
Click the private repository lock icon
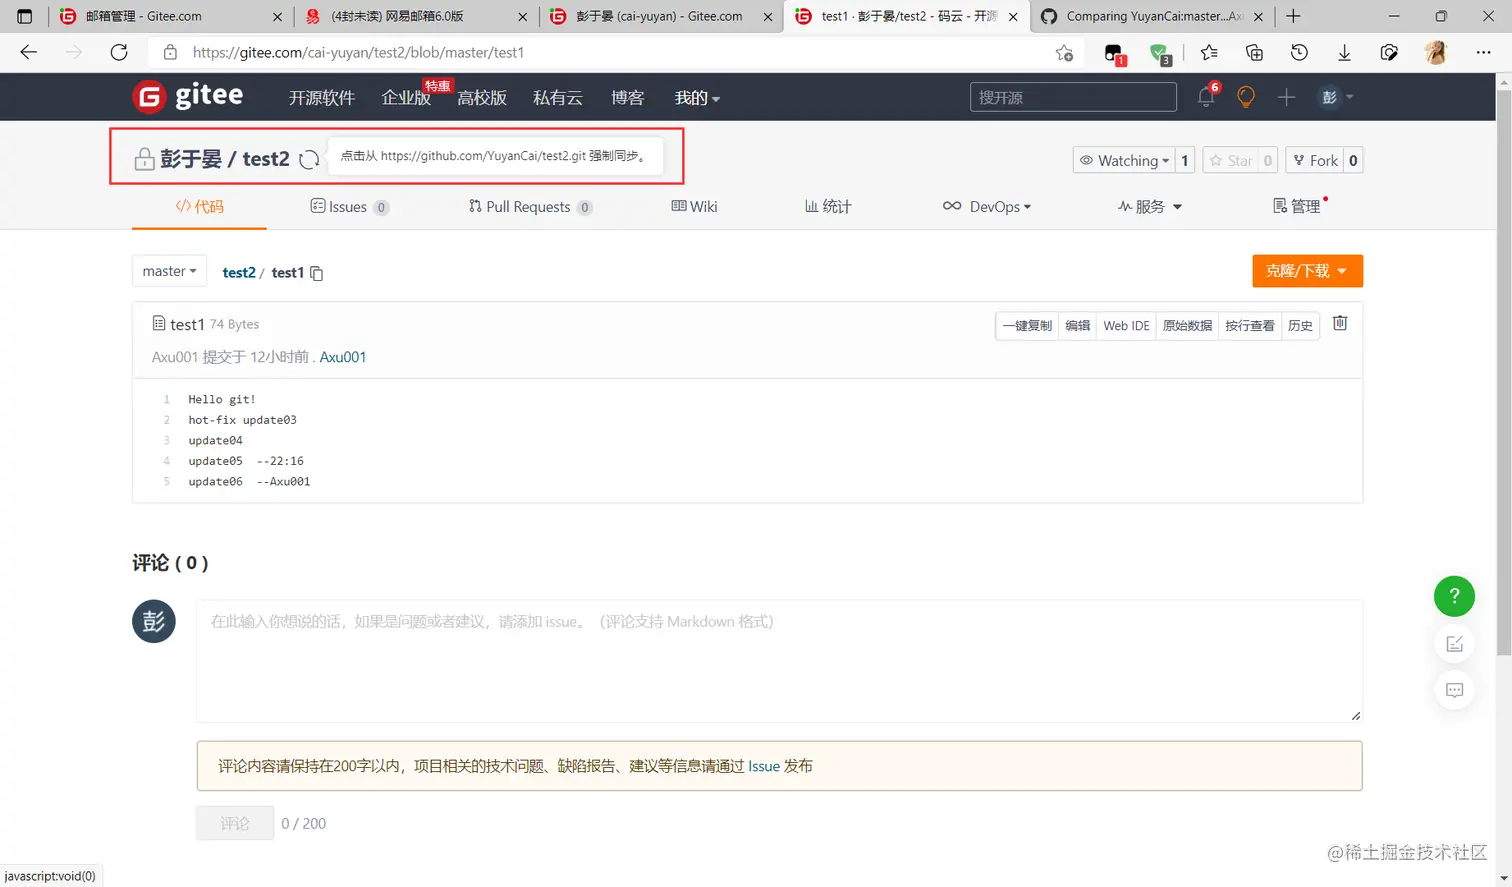coord(144,159)
